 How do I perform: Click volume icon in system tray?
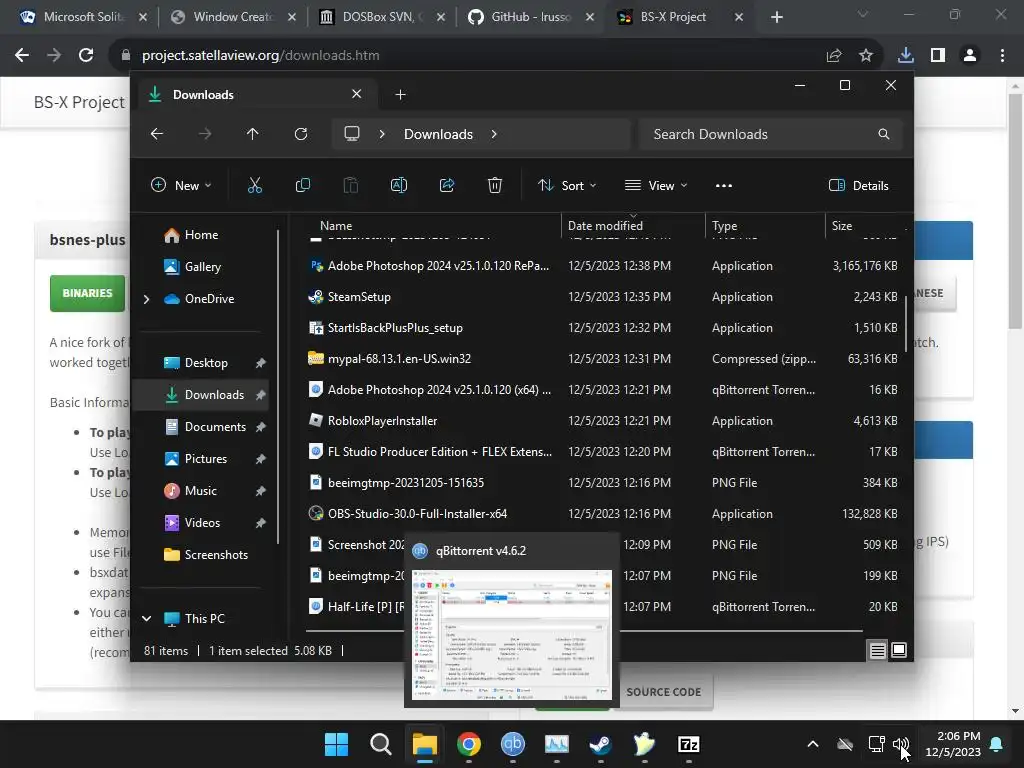(901, 744)
